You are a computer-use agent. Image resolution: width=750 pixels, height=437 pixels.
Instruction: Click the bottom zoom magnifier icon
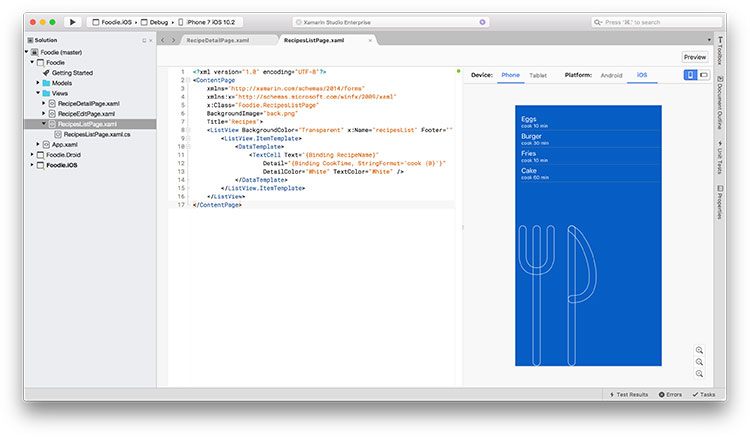coord(699,374)
